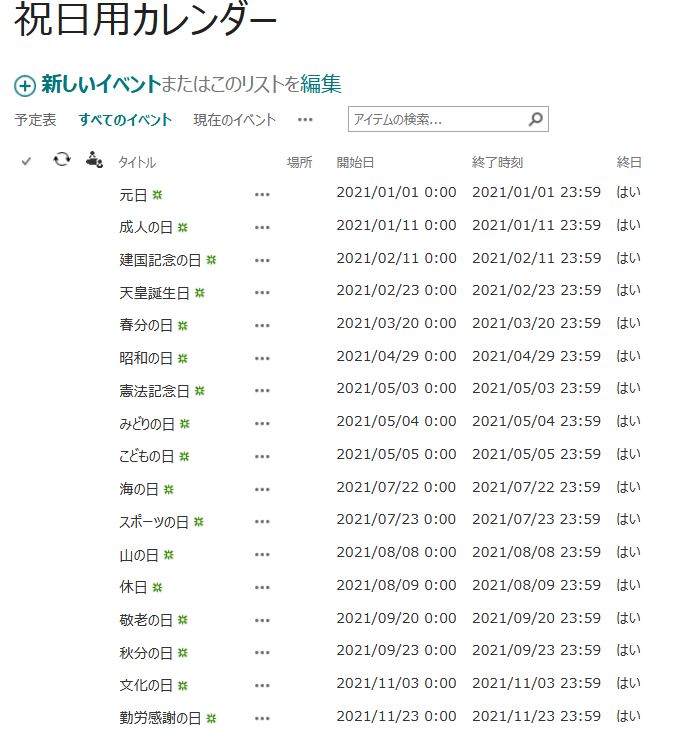The width and height of the screenshot is (689, 747).
Task: Open the 成人の日 event
Action: 146,228
